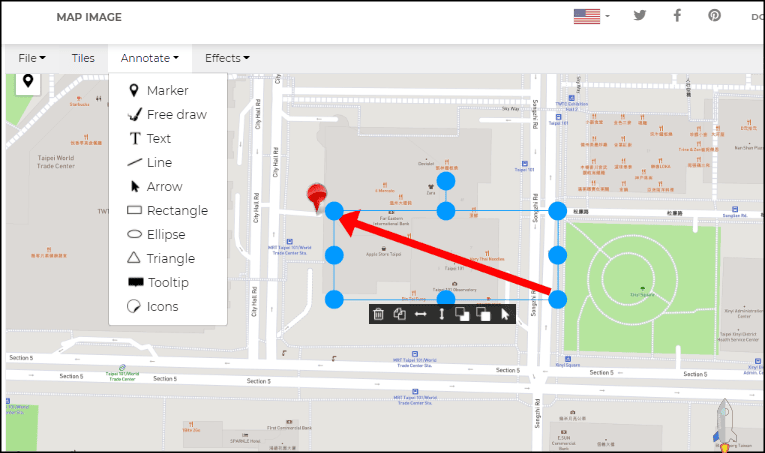Click the cursor icon in the object toolbar
Image resolution: width=765 pixels, height=453 pixels.
pyautogui.click(x=505, y=314)
